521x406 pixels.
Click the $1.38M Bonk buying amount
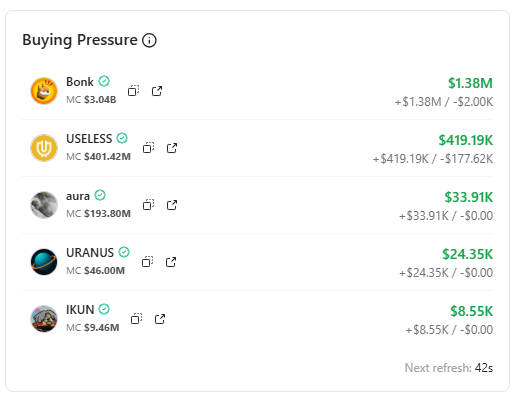470,83
